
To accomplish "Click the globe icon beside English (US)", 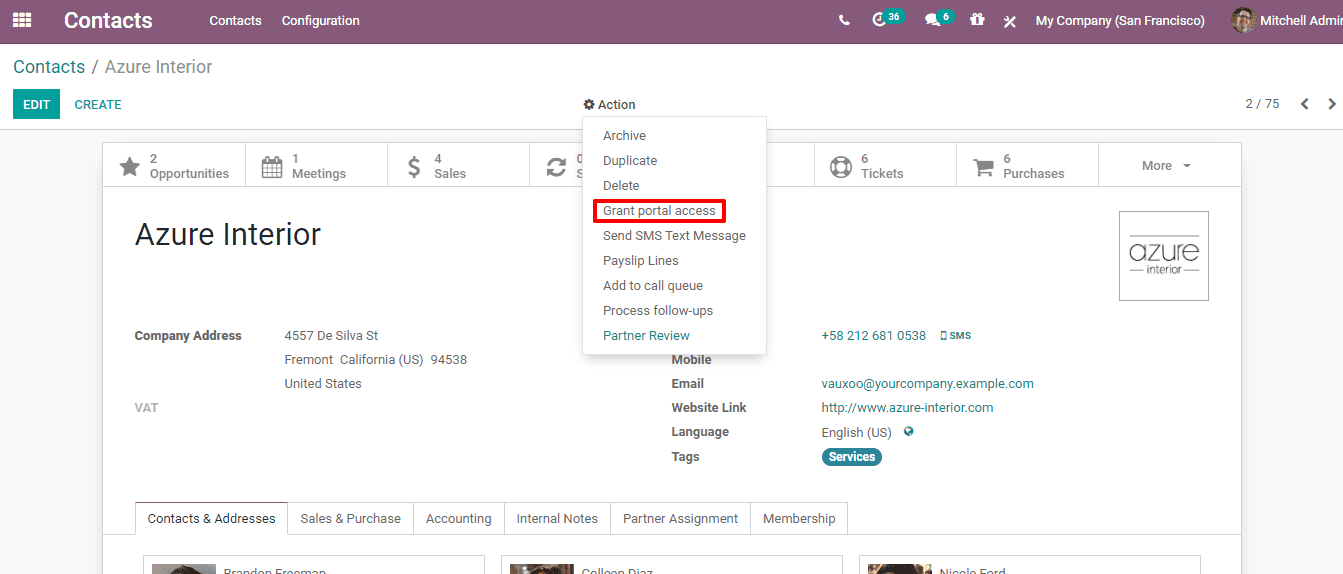I will [x=908, y=432].
